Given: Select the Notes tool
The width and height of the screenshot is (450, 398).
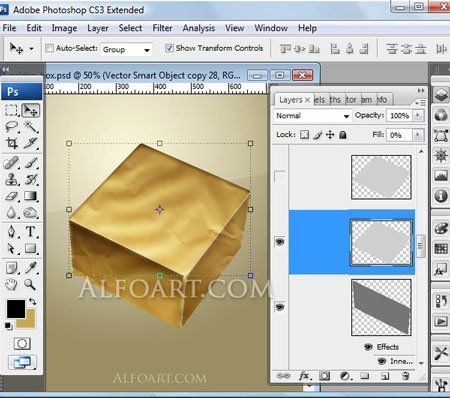Looking at the screenshot, I should [11, 268].
